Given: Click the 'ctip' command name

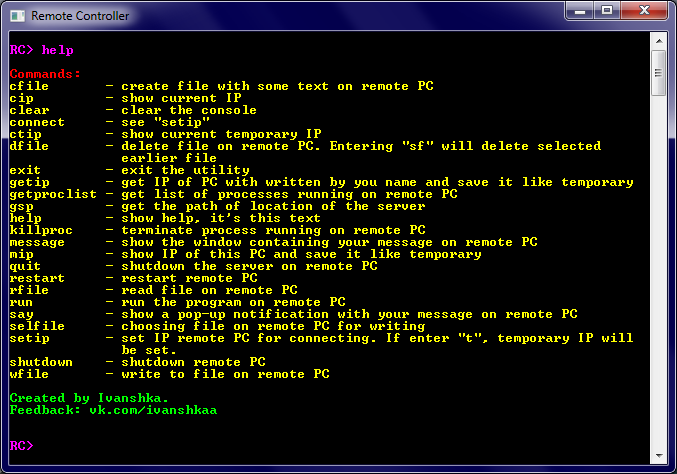Looking at the screenshot, I should (x=25, y=134).
